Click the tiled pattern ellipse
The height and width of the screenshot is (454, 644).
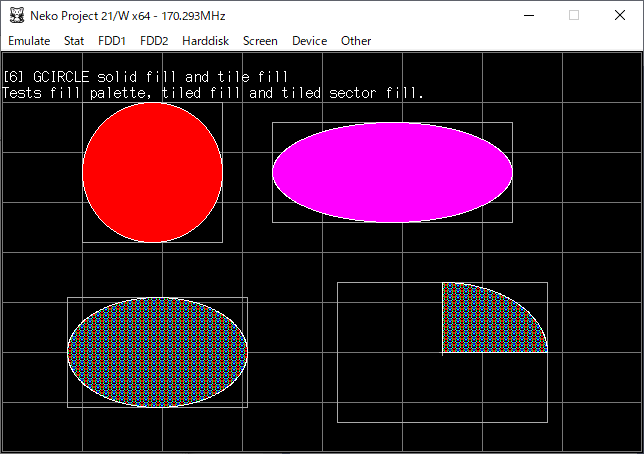pyautogui.click(x=157, y=353)
